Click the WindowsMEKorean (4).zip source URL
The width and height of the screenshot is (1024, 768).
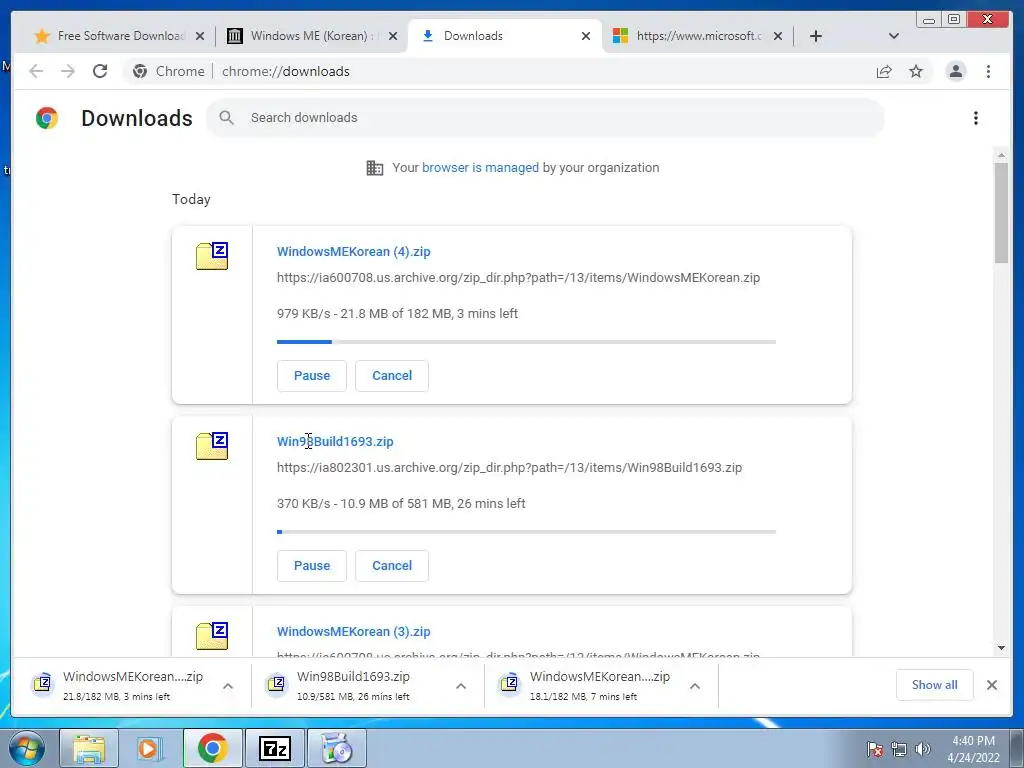coord(518,278)
